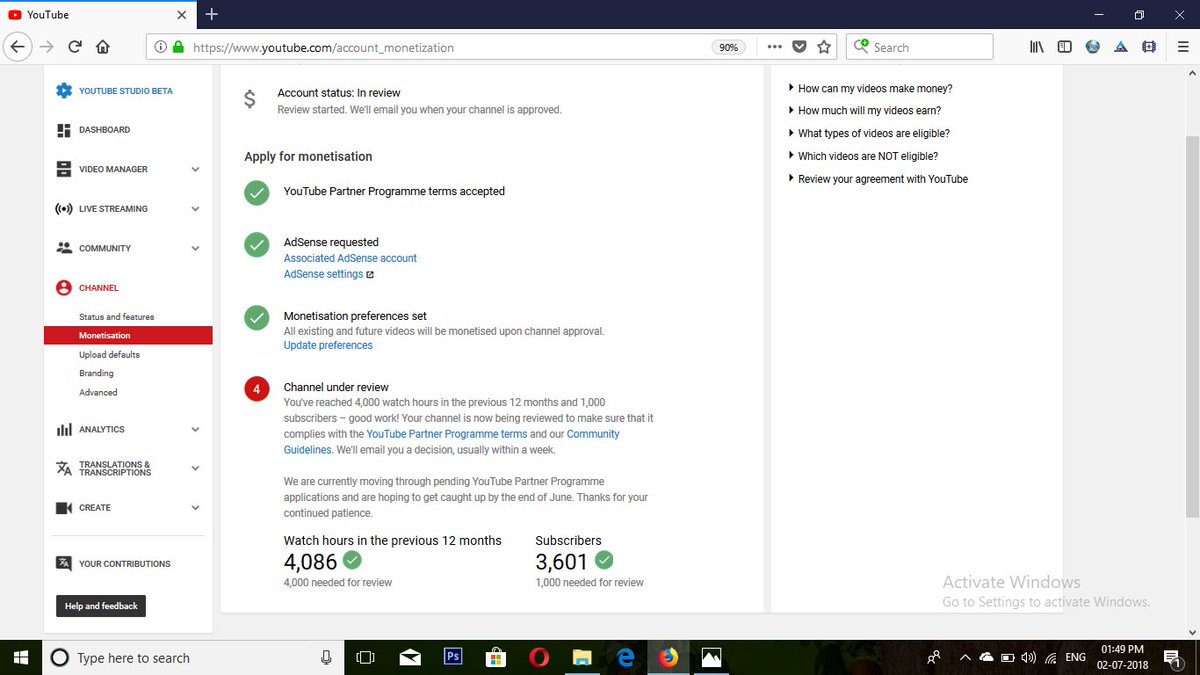This screenshot has width=1200, height=675.
Task: Click the ENG language indicator
Action: (1075, 657)
